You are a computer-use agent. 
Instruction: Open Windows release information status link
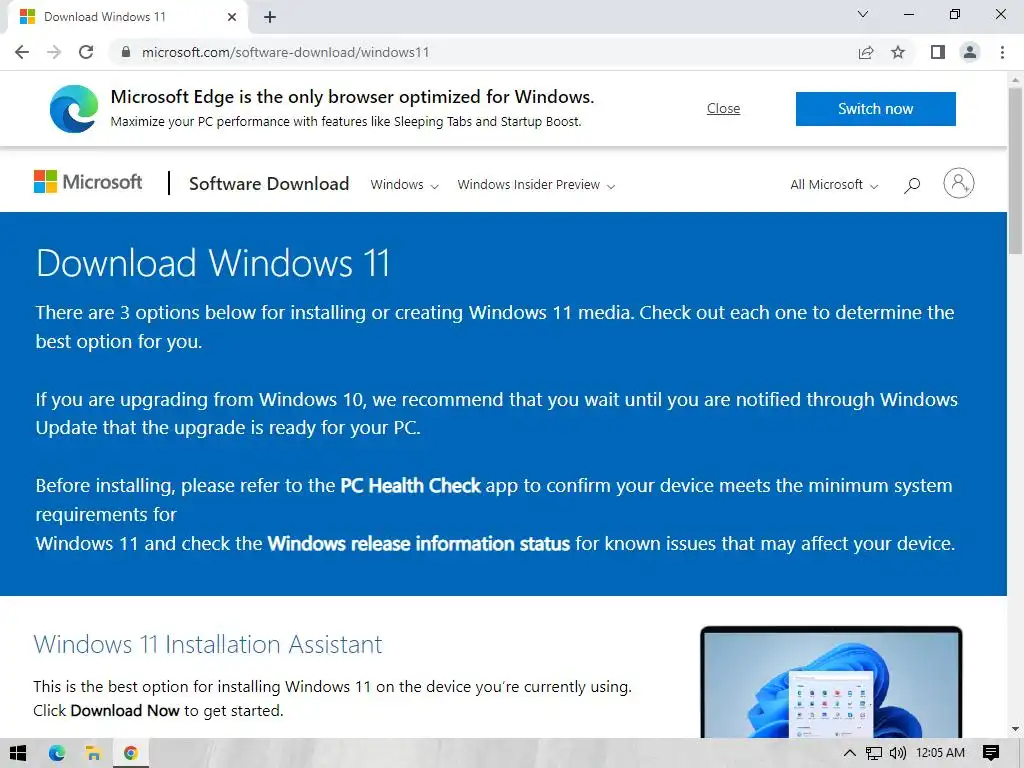coord(419,543)
